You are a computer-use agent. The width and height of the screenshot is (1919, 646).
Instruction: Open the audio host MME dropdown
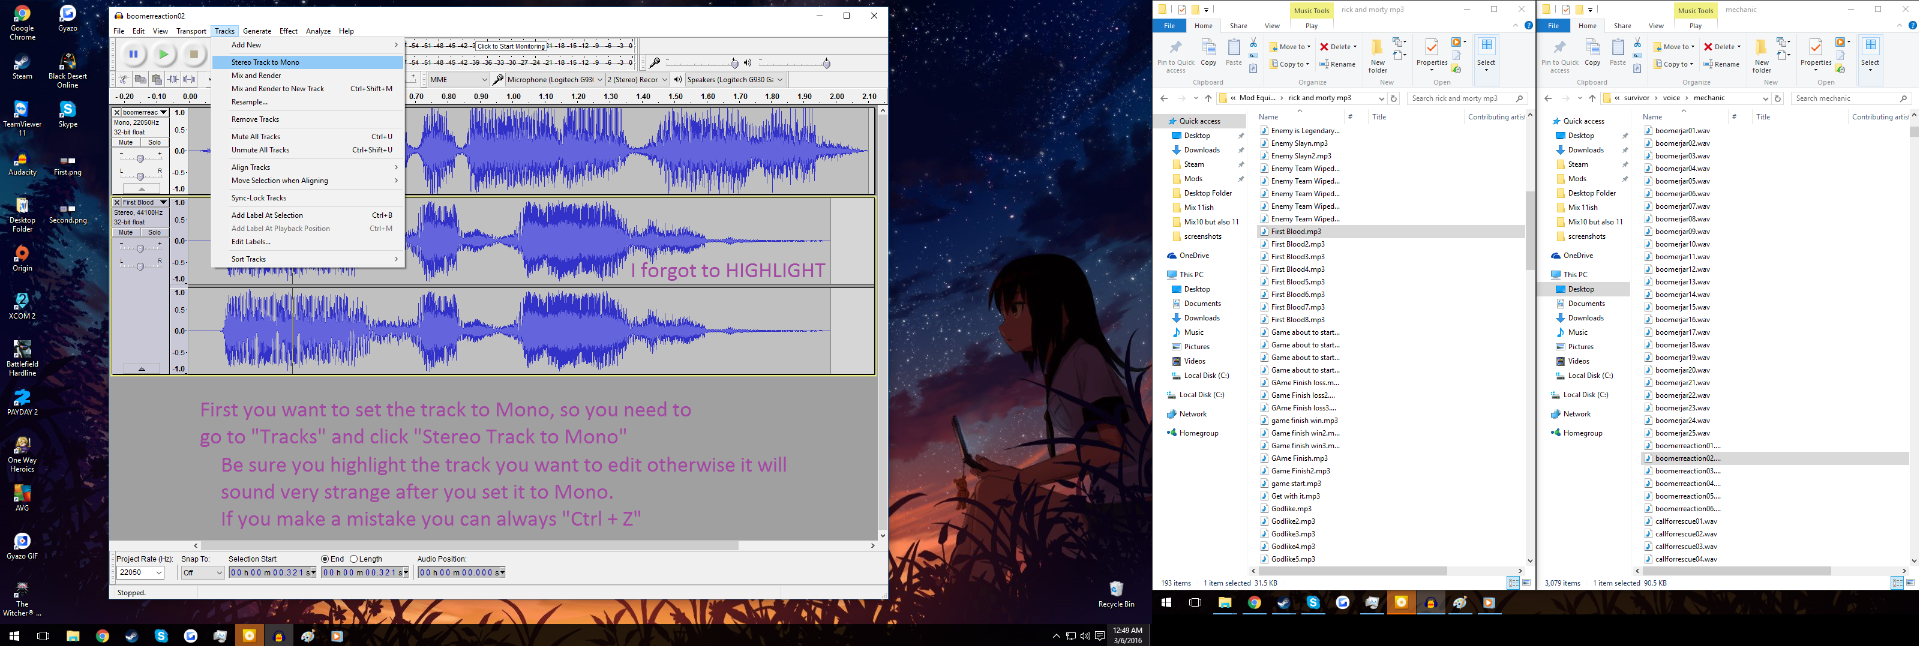(x=458, y=79)
